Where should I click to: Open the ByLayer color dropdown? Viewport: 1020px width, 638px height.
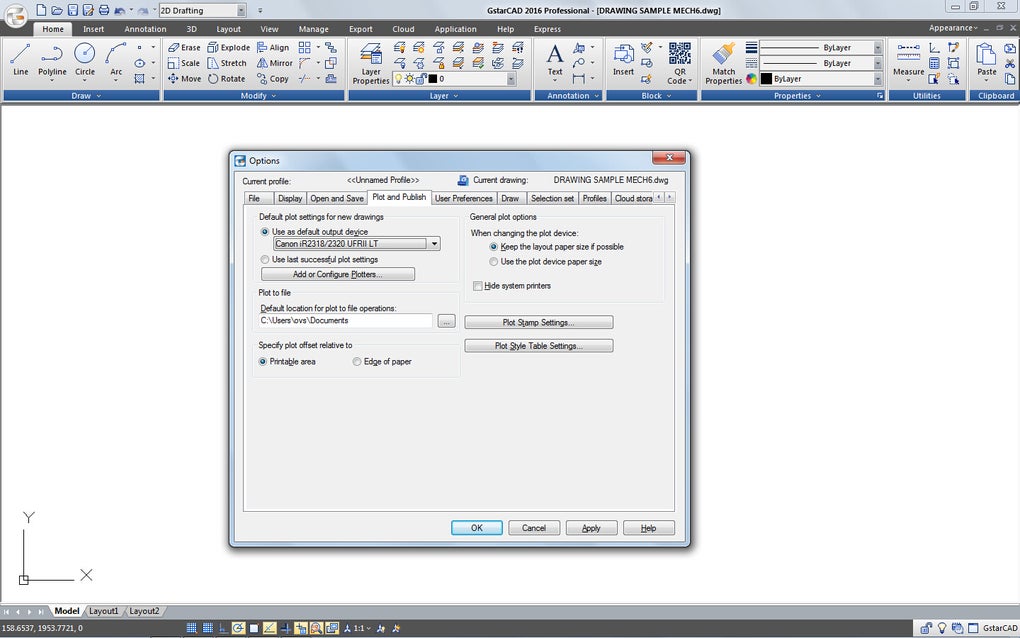[878, 79]
